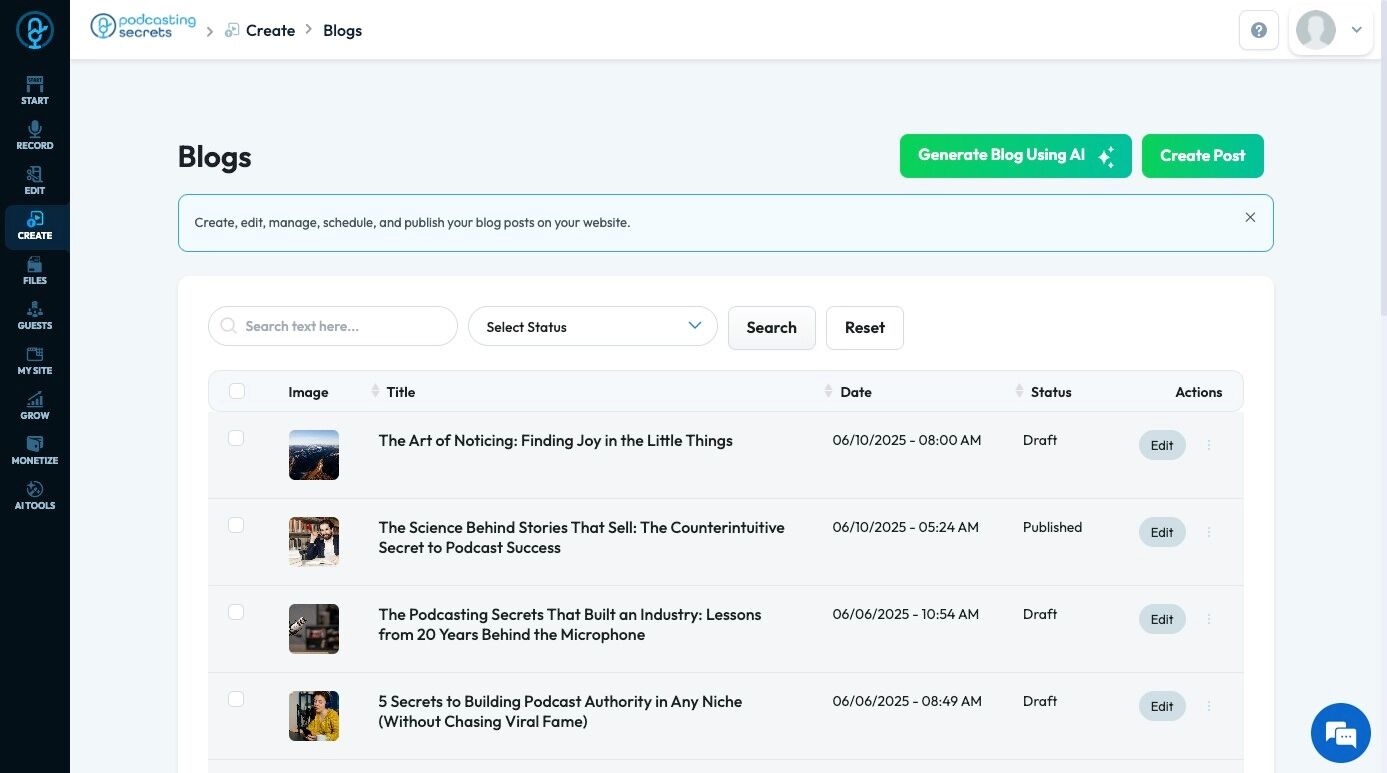This screenshot has width=1387, height=773.
Task: Expand the user profile avatar menu
Action: pyautogui.click(x=1332, y=30)
